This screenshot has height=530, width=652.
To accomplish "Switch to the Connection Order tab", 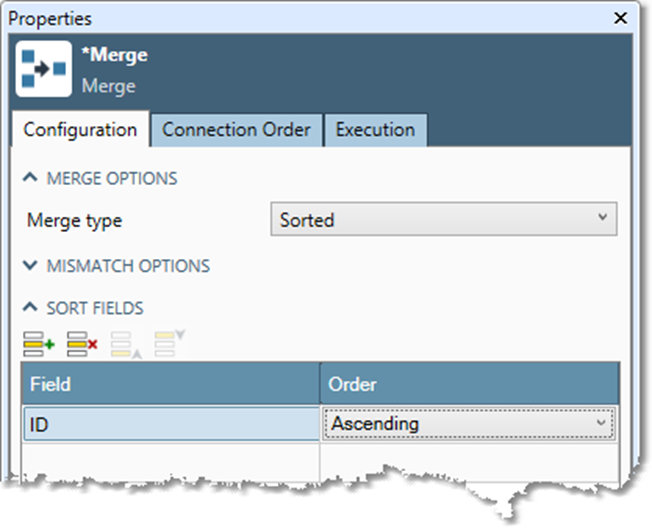I will 236,130.
